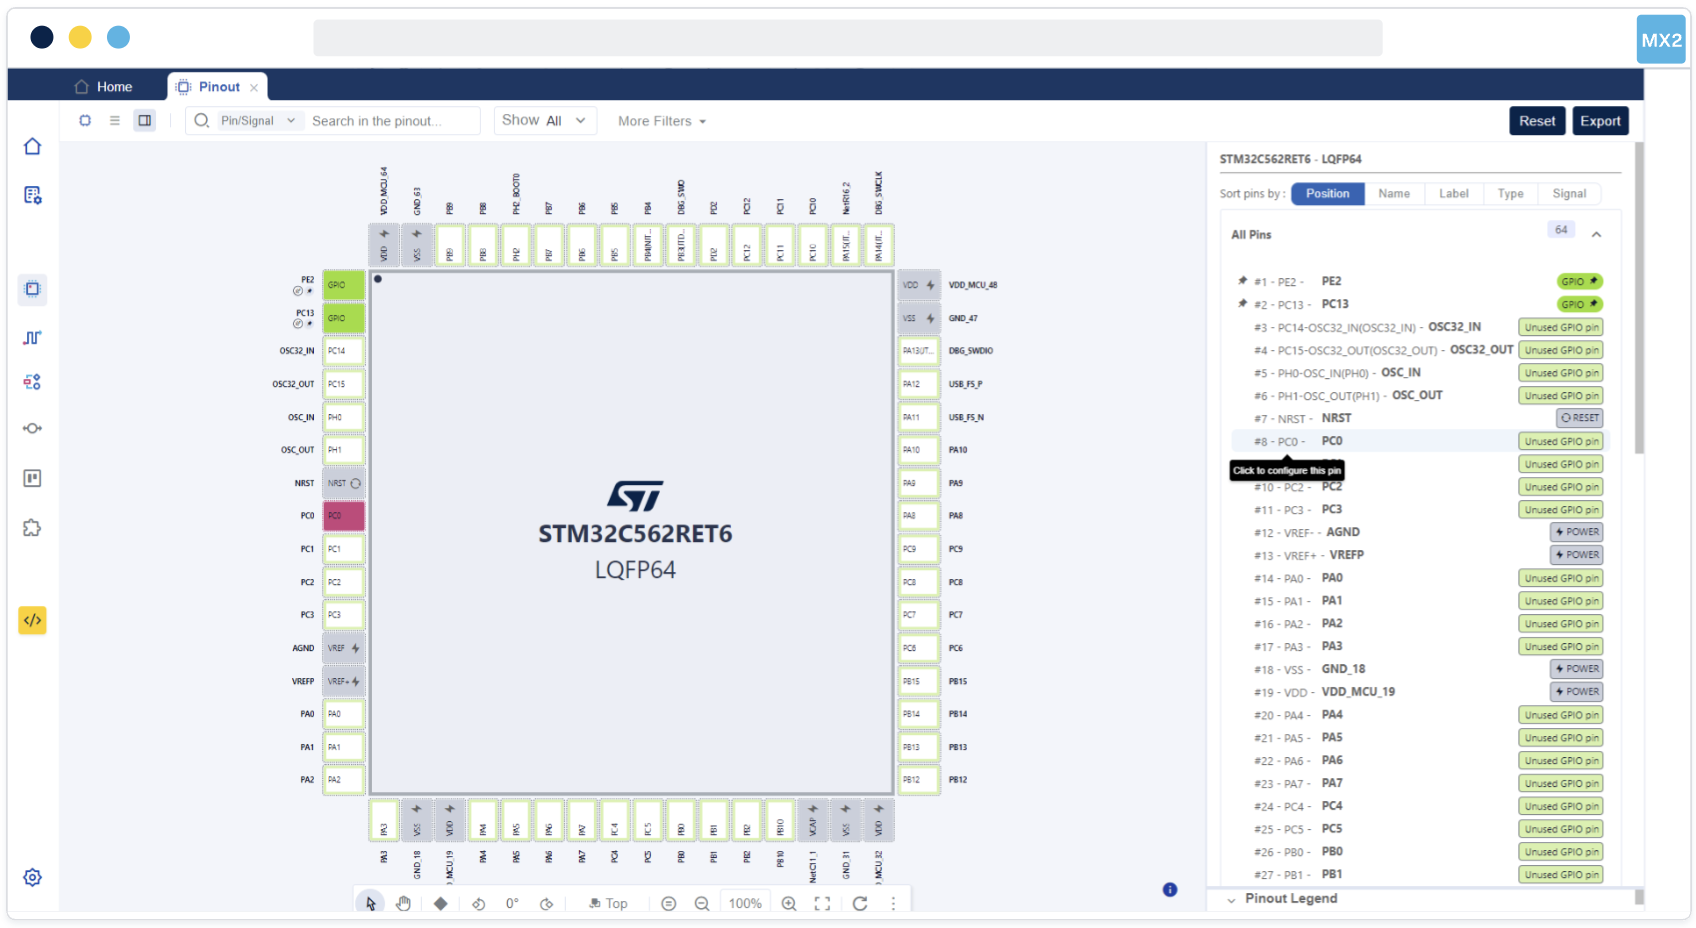The image size is (1696, 928).
Task: Toggle the split chip and list view
Action: tap(145, 121)
